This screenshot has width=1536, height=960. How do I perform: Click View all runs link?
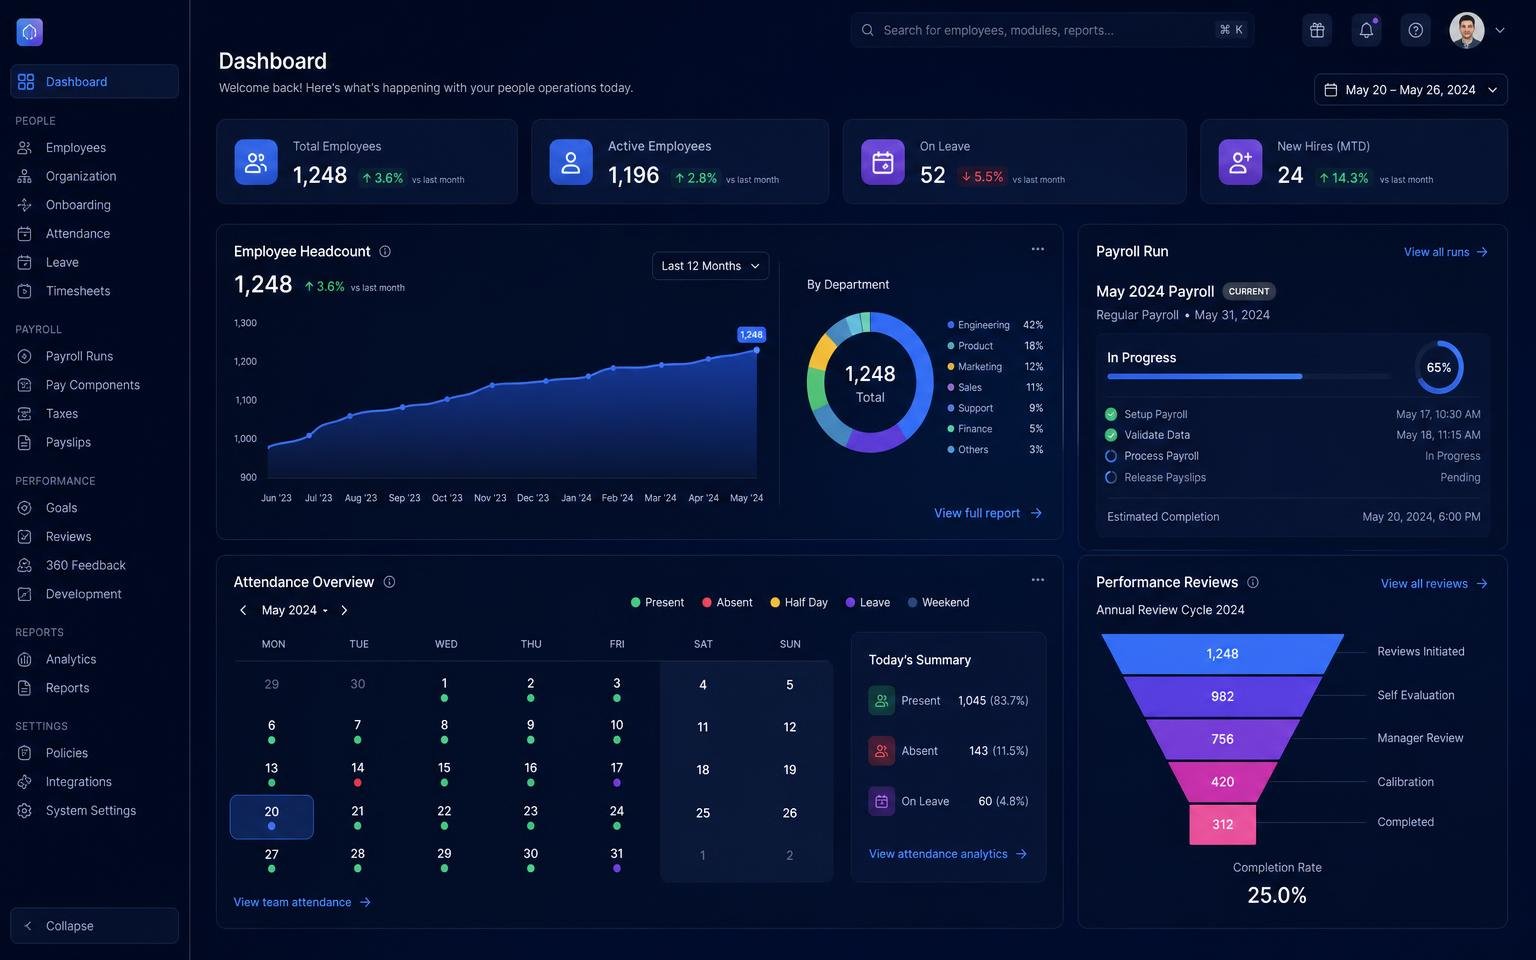(1446, 252)
